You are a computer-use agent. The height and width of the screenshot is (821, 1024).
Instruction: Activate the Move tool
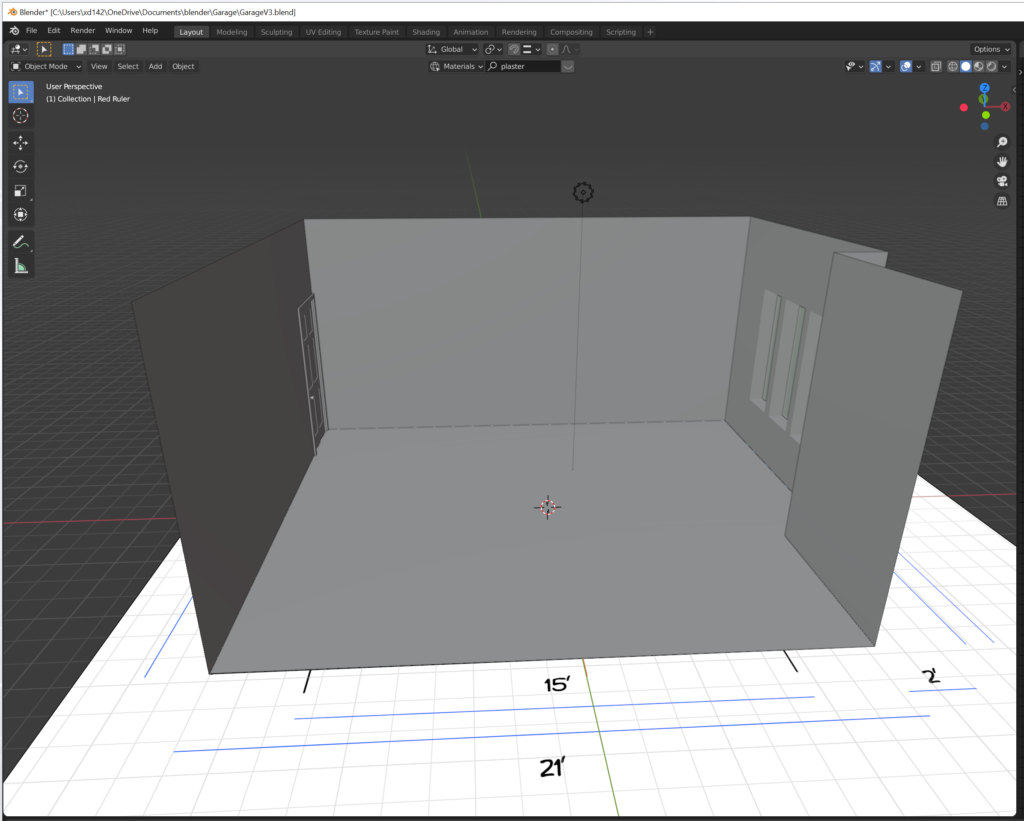(x=20, y=143)
